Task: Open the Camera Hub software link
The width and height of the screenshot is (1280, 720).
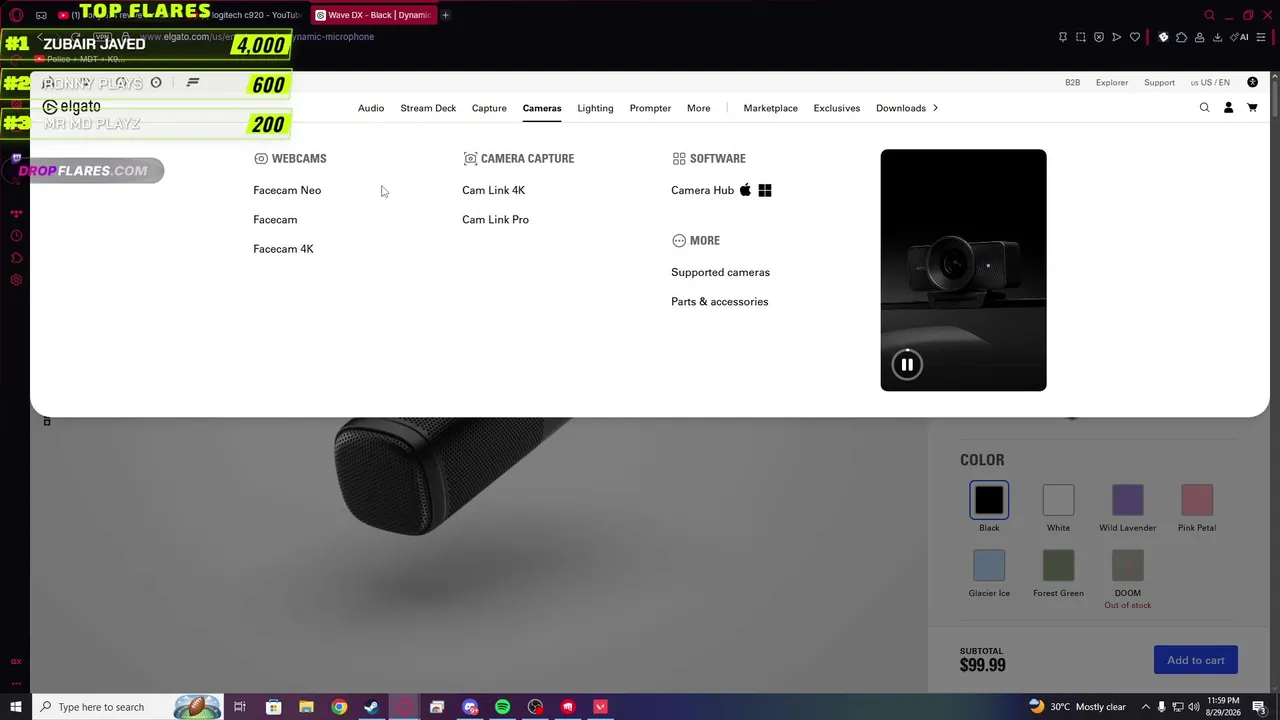Action: click(702, 190)
